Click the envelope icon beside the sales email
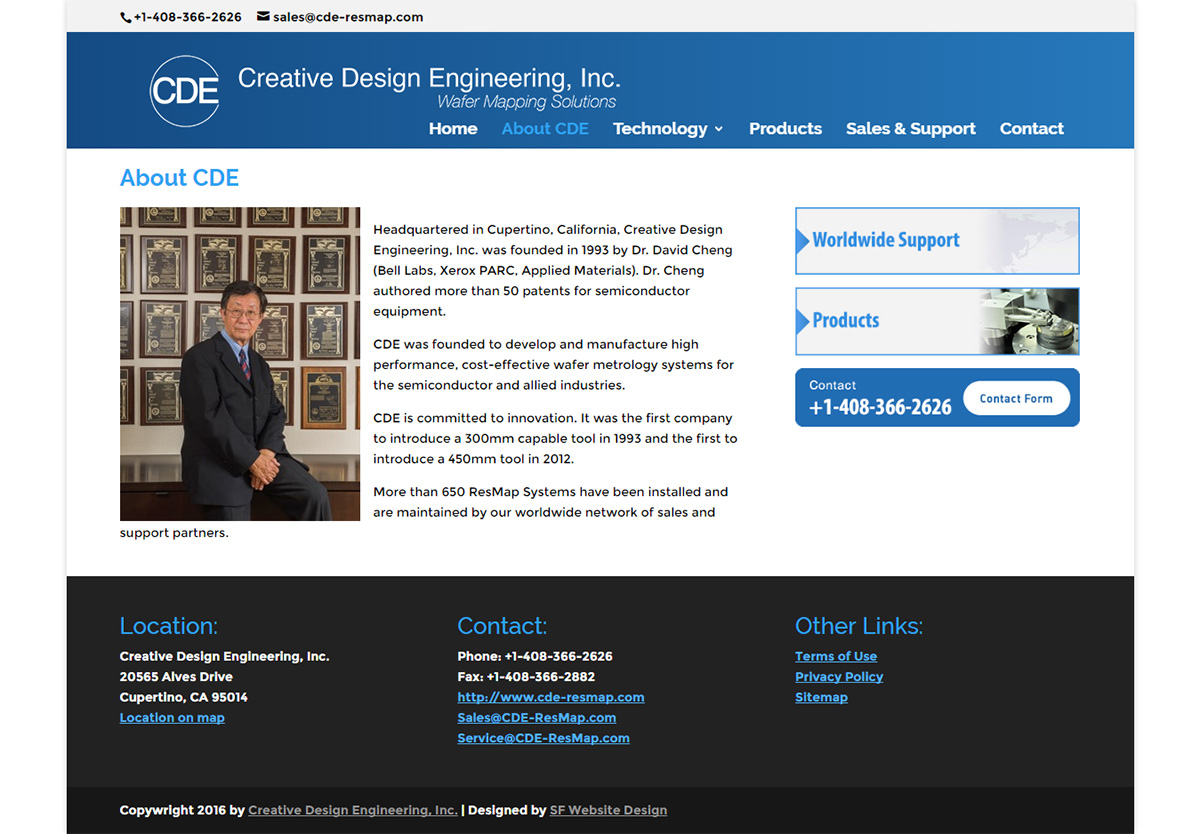Screen dimensions: 1200x834 coord(263,16)
